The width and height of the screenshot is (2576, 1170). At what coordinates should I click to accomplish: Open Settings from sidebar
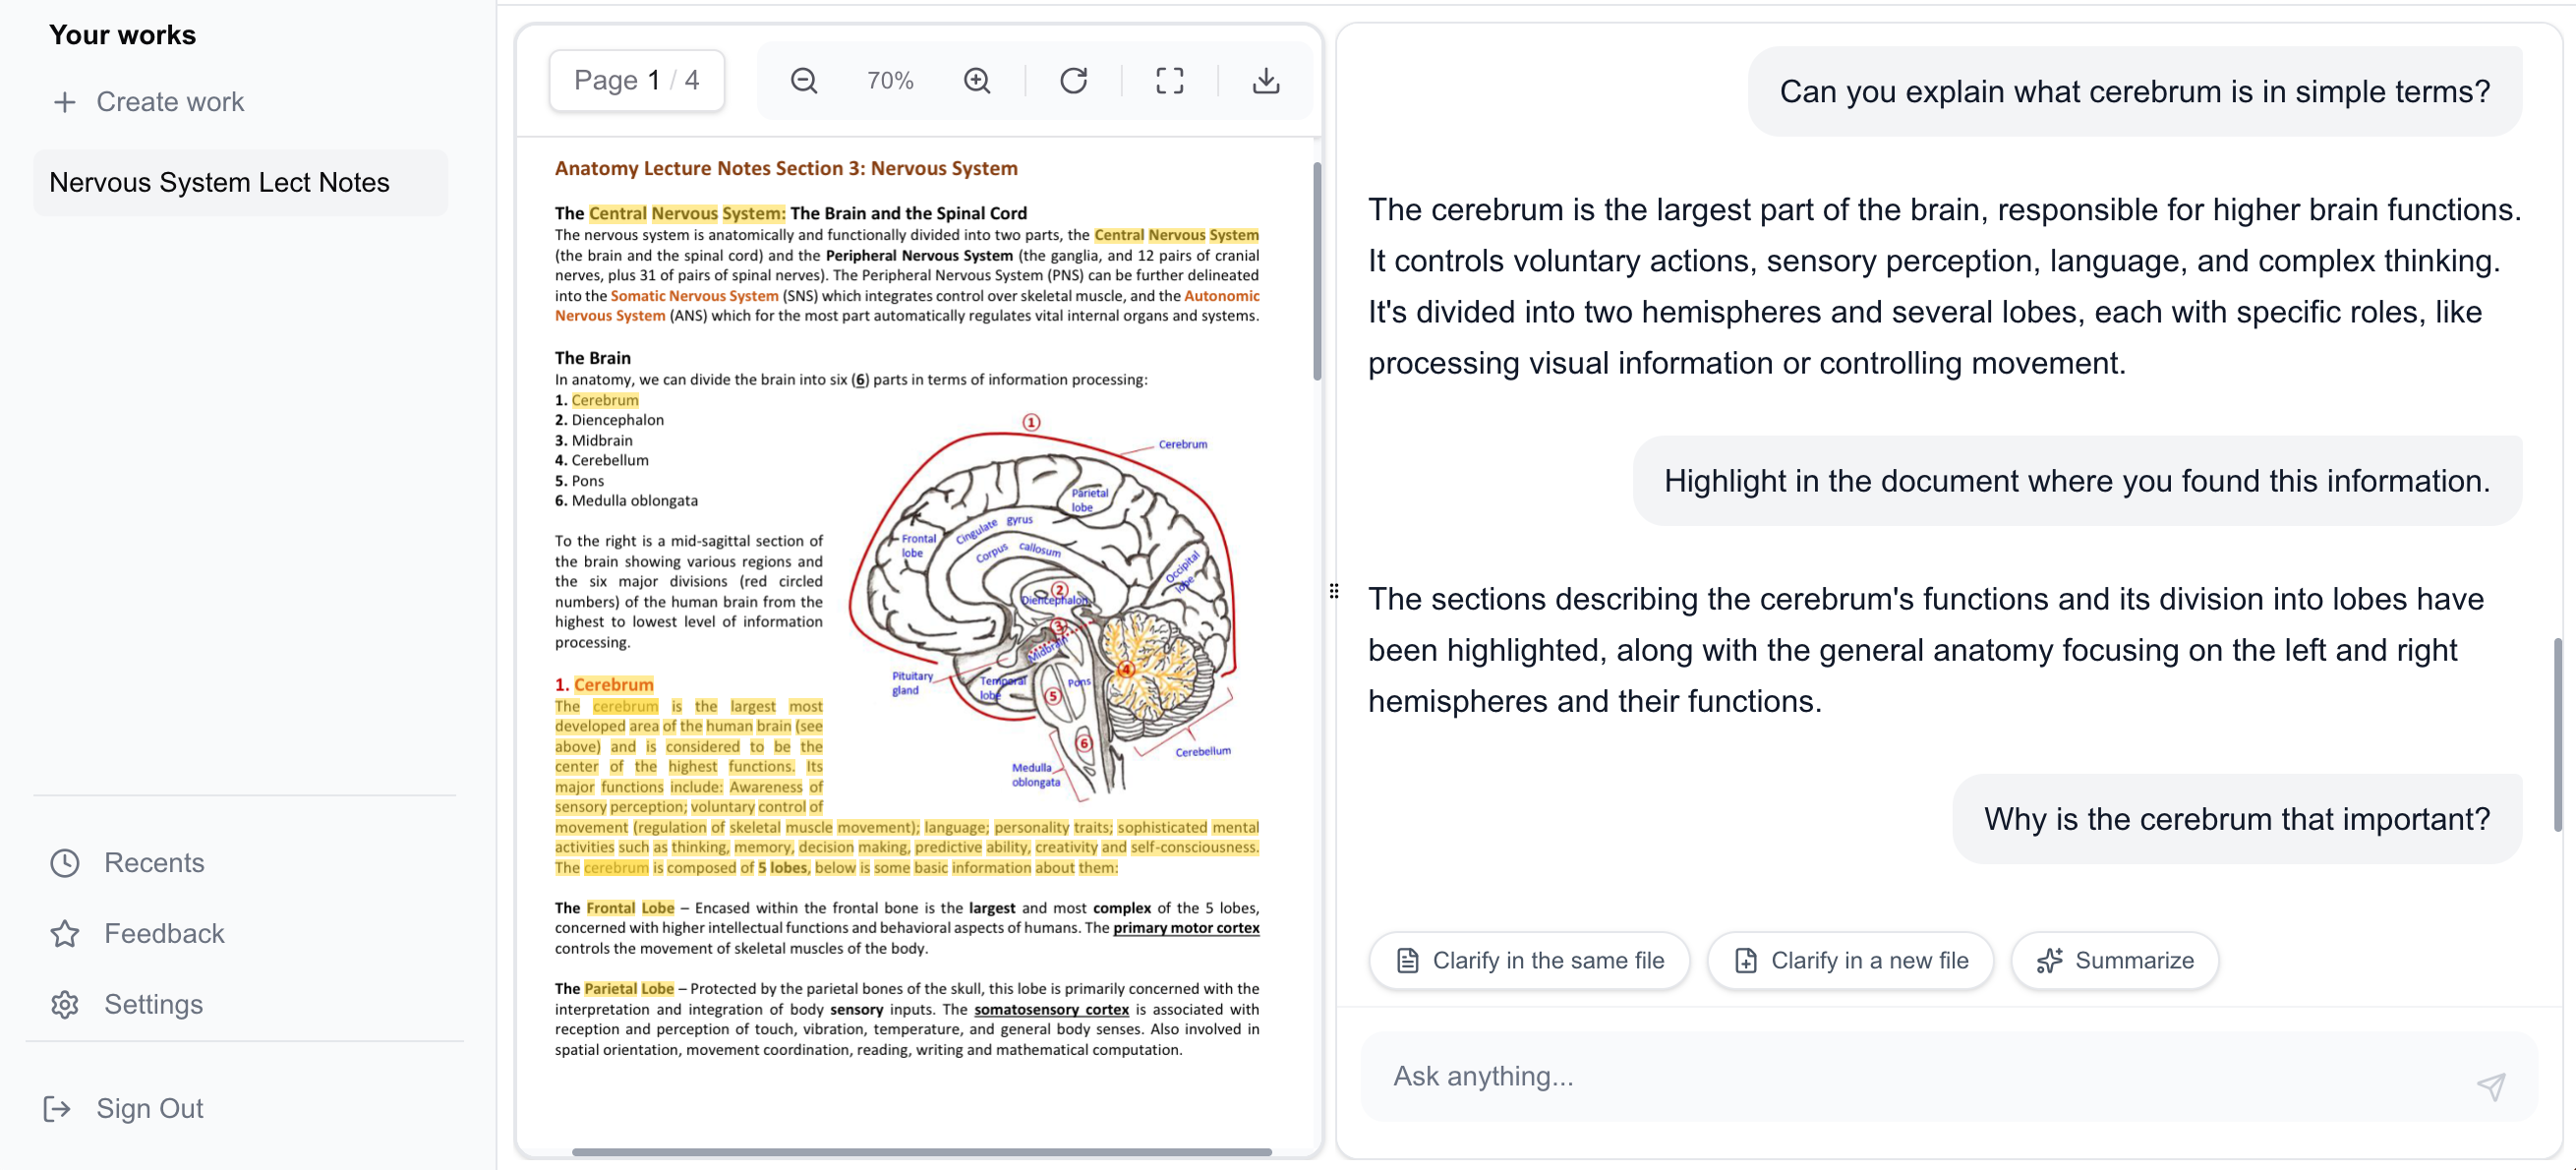(x=153, y=1004)
